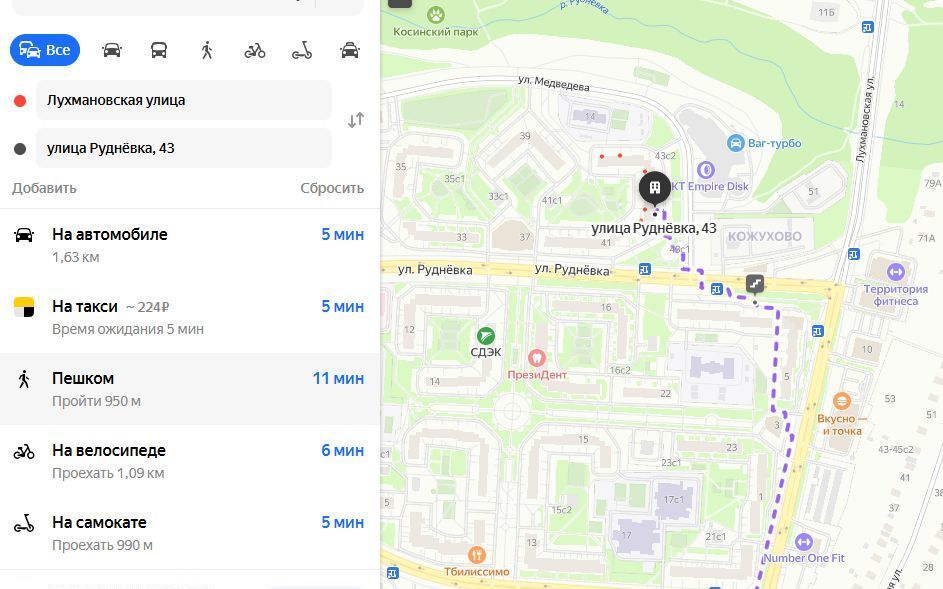Edit the Лухмановская улица start field
The height and width of the screenshot is (589, 943).
tap(183, 100)
